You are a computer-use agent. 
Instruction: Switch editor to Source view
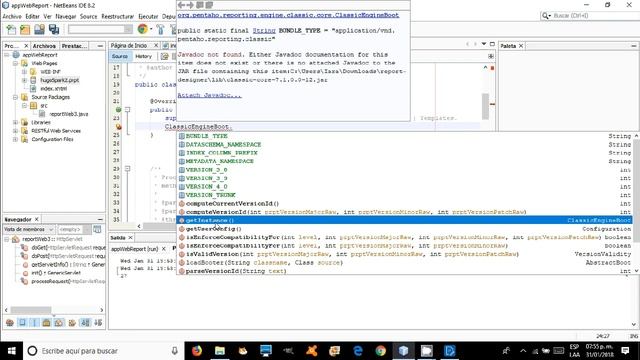tap(120, 56)
